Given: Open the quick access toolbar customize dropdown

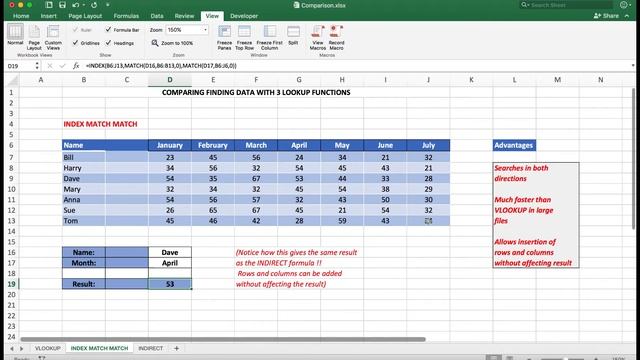Looking at the screenshot, I should (108, 5).
